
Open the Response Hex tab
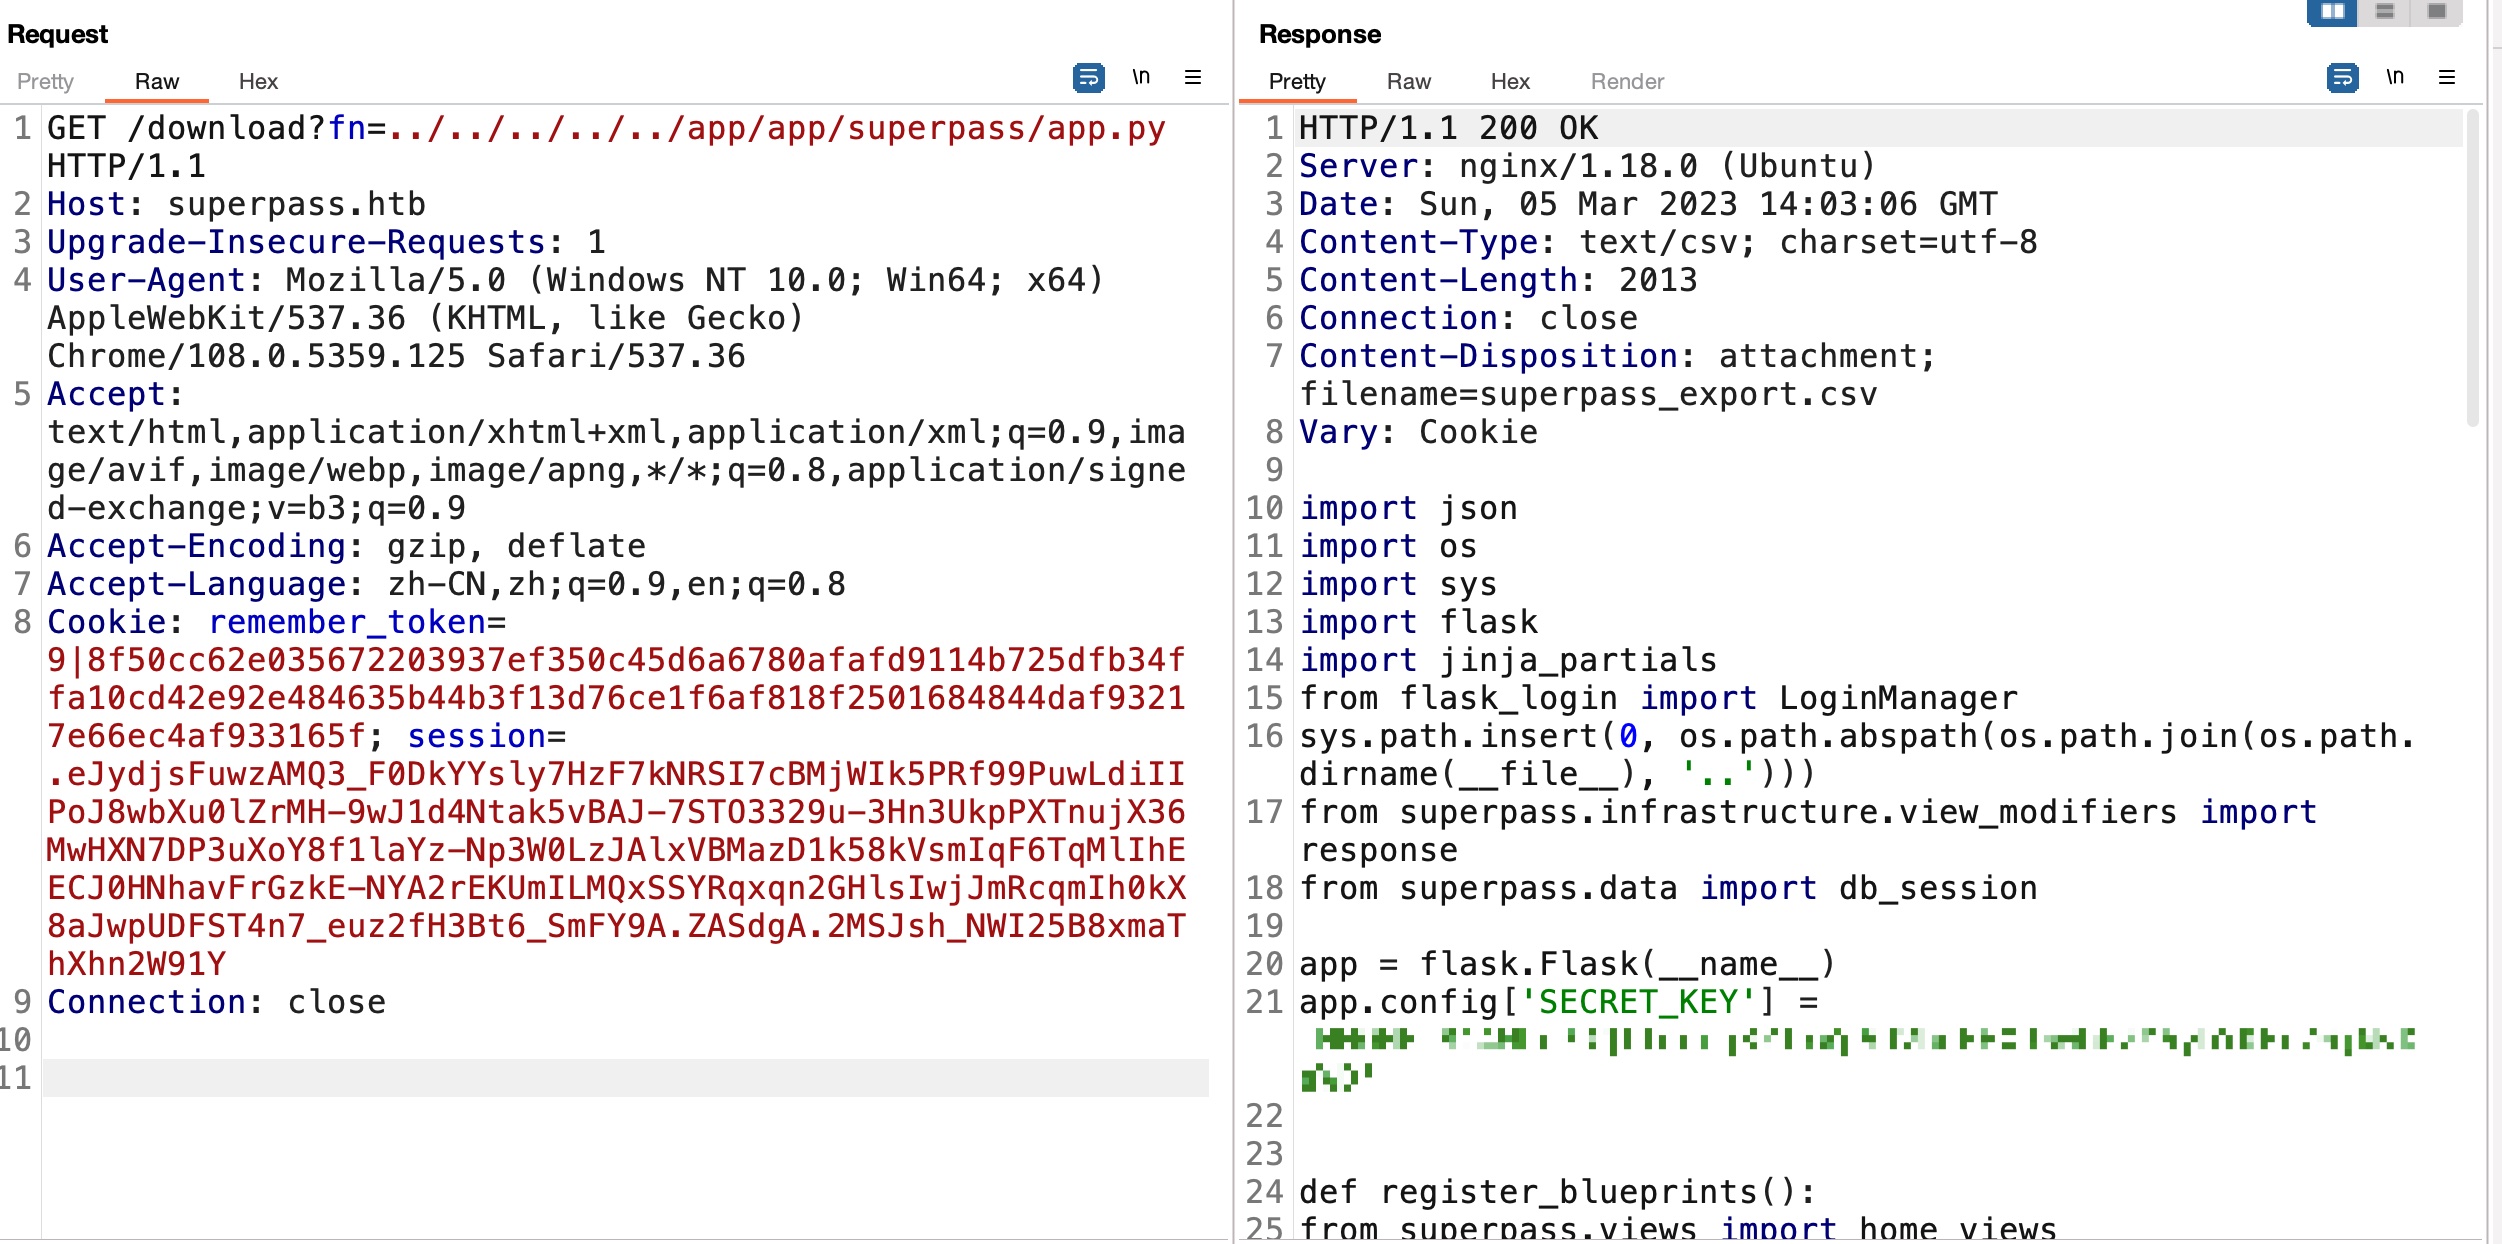1510,82
